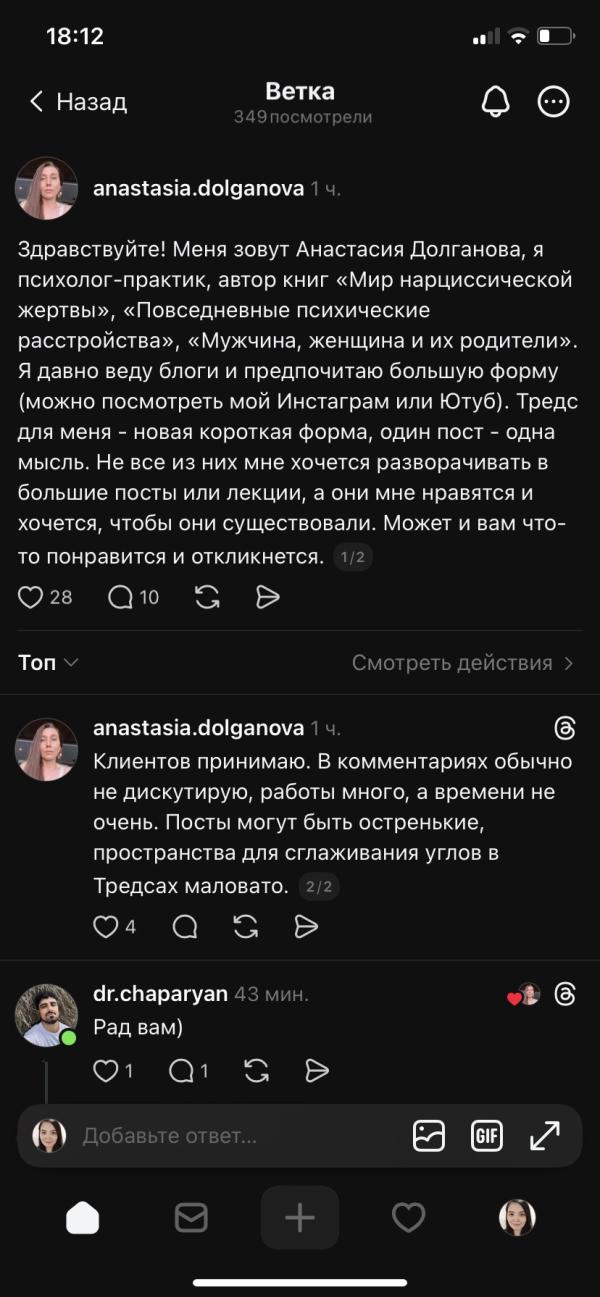Open the Топ sort order dropdown
This screenshot has width=600, height=1297.
46,662
